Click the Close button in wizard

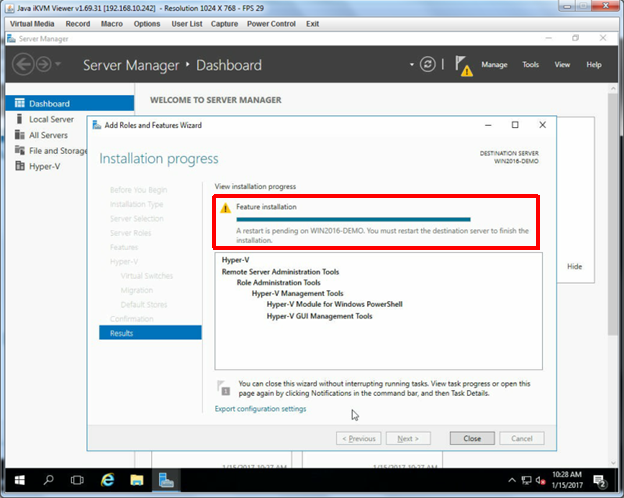(x=472, y=438)
